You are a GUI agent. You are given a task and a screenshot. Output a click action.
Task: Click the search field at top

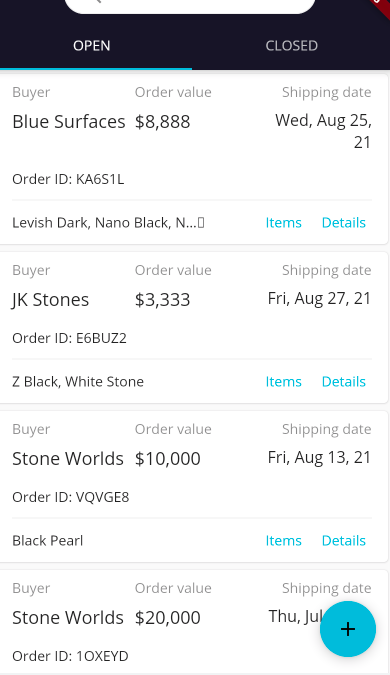[189, 4]
